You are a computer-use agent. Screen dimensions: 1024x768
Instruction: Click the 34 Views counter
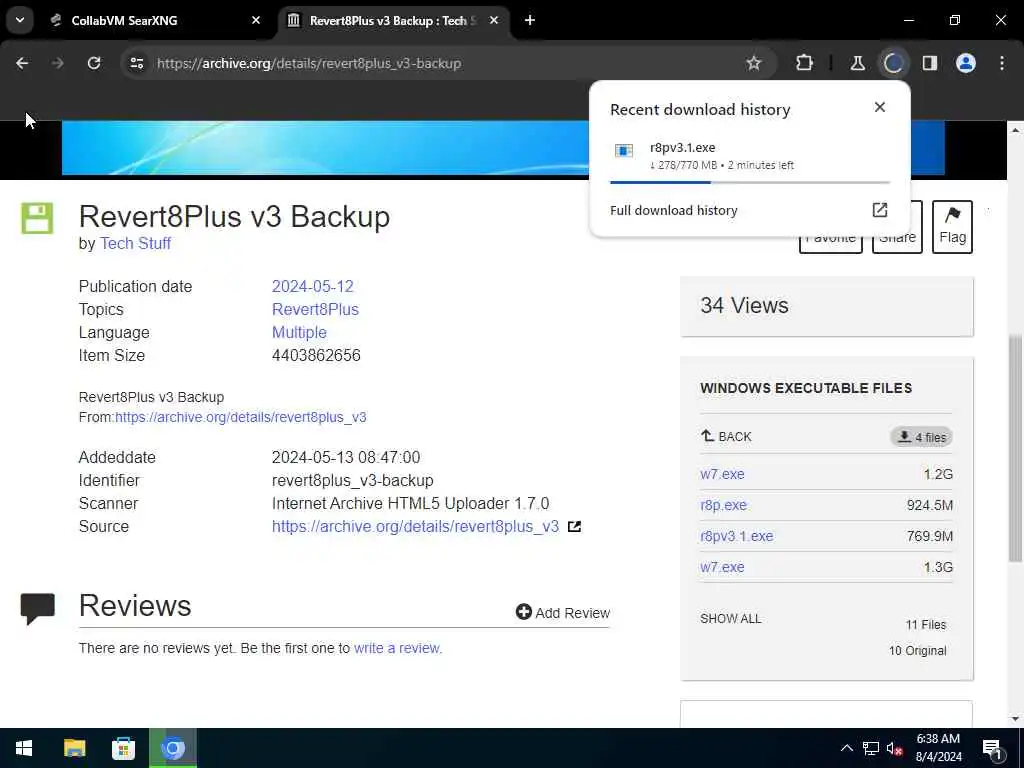[x=744, y=306]
